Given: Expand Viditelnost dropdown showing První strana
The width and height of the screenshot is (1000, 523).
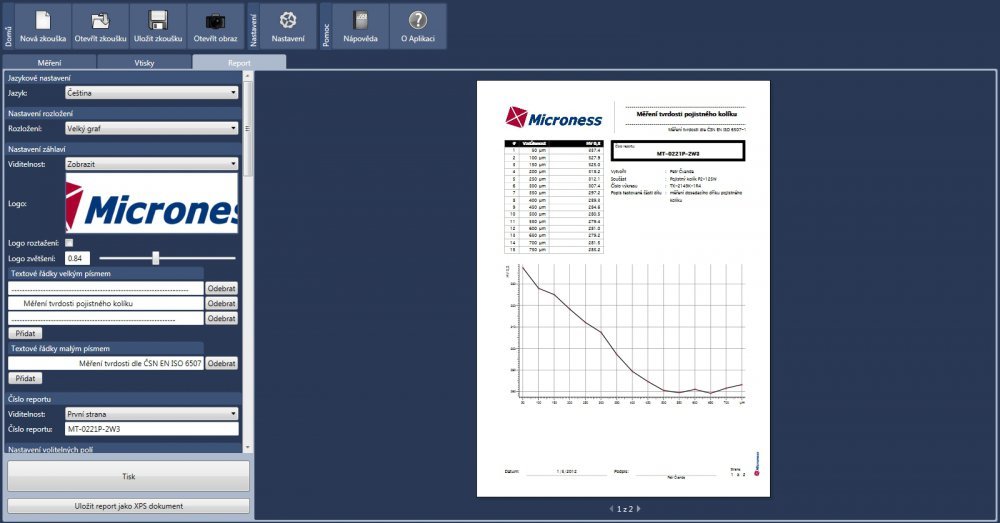Looking at the screenshot, I should coord(151,413).
